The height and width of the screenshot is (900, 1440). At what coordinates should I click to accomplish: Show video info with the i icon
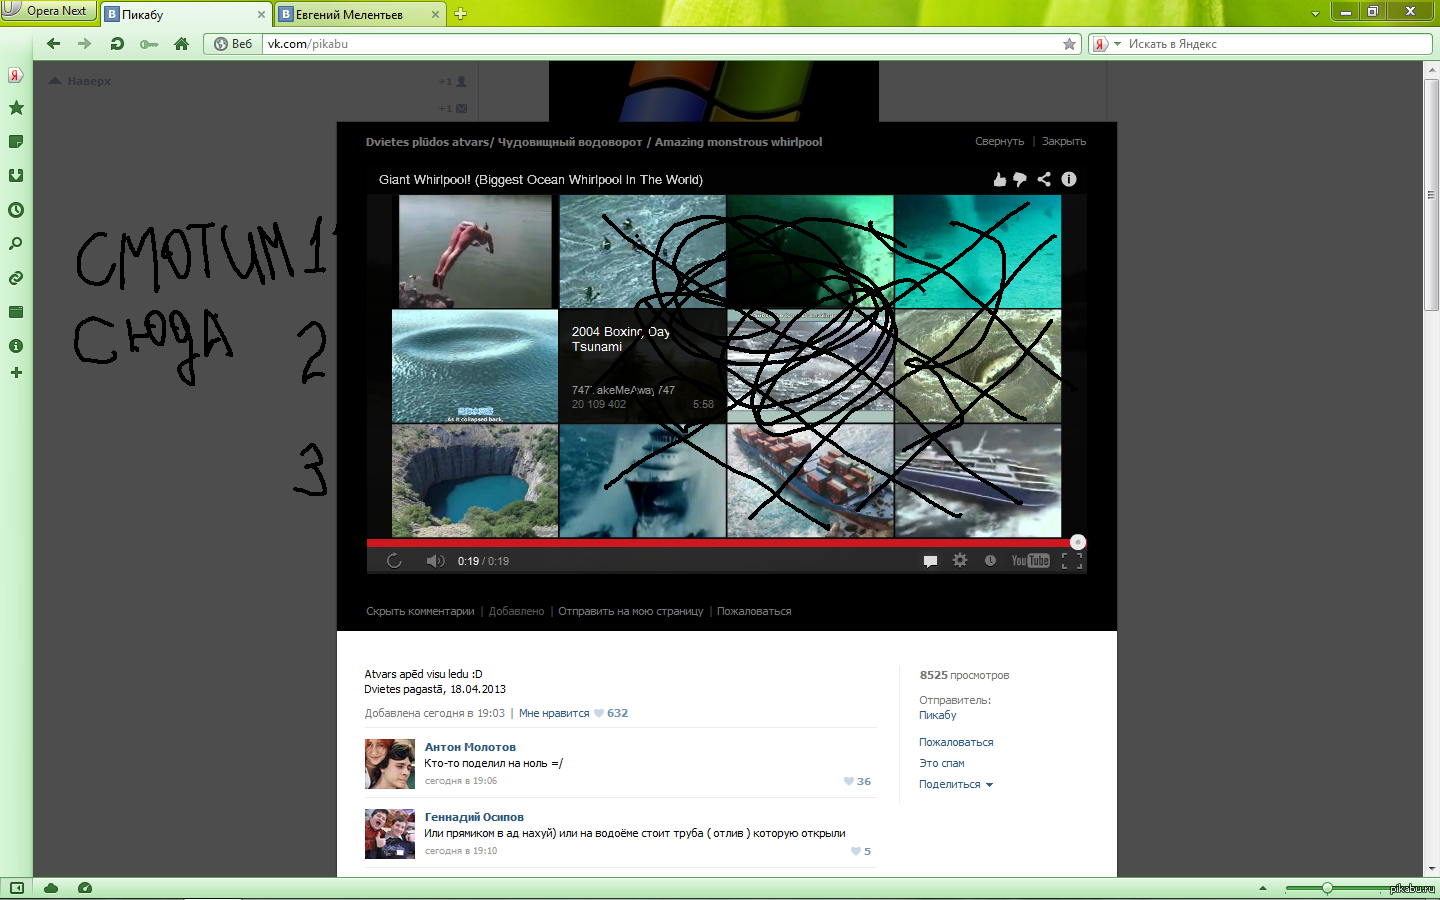[1069, 179]
